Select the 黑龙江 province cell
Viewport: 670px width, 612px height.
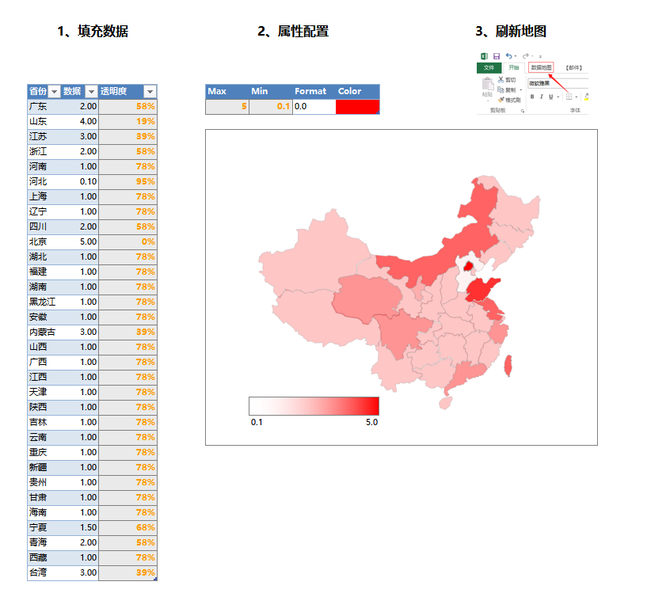44,302
